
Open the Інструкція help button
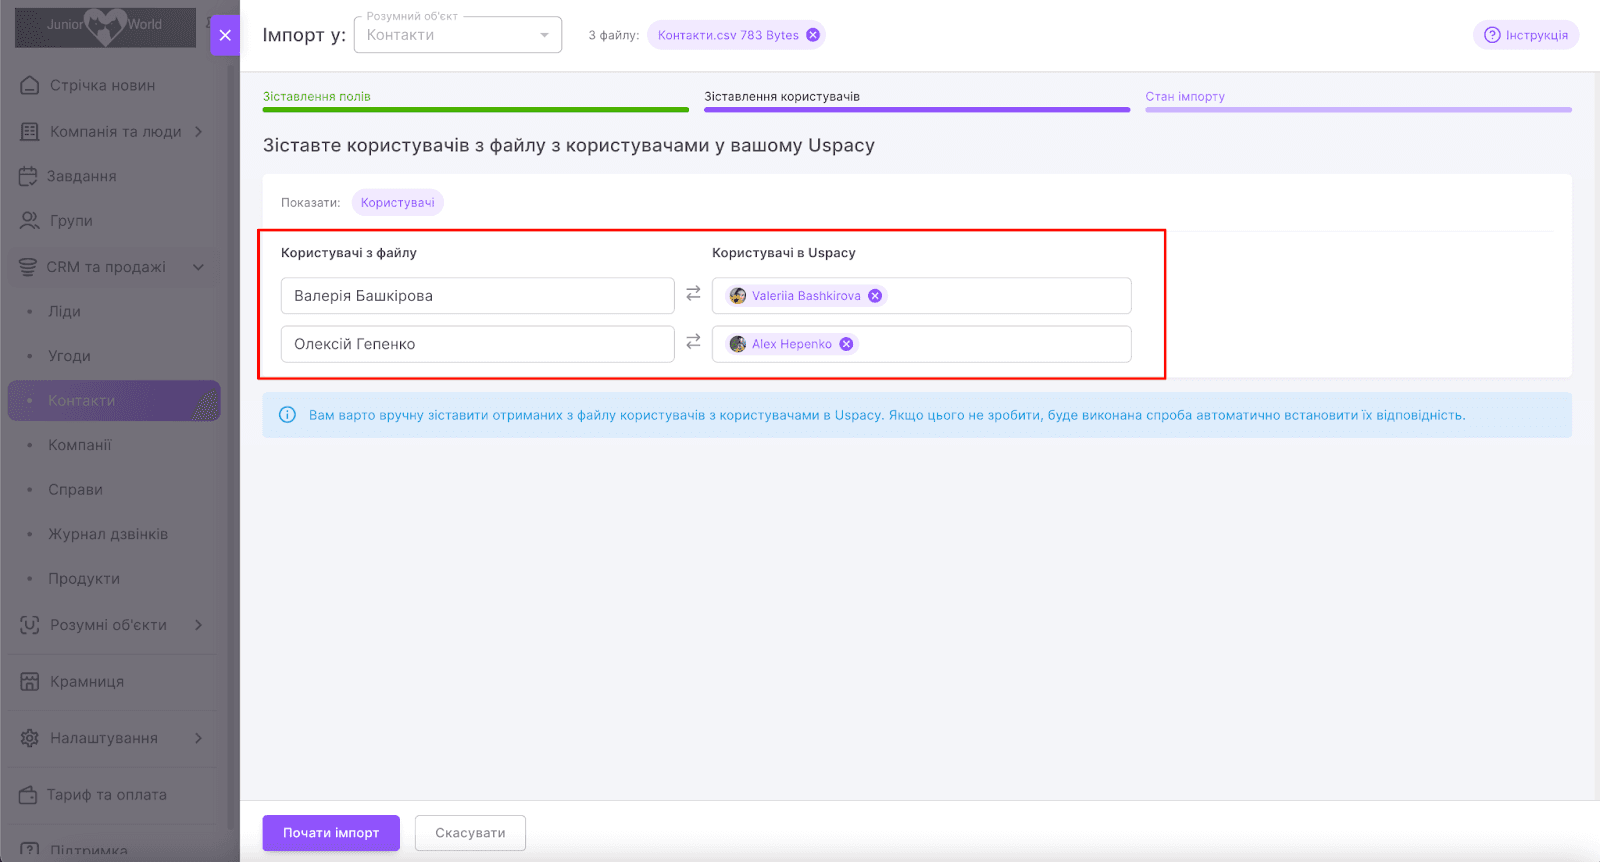coord(1526,35)
